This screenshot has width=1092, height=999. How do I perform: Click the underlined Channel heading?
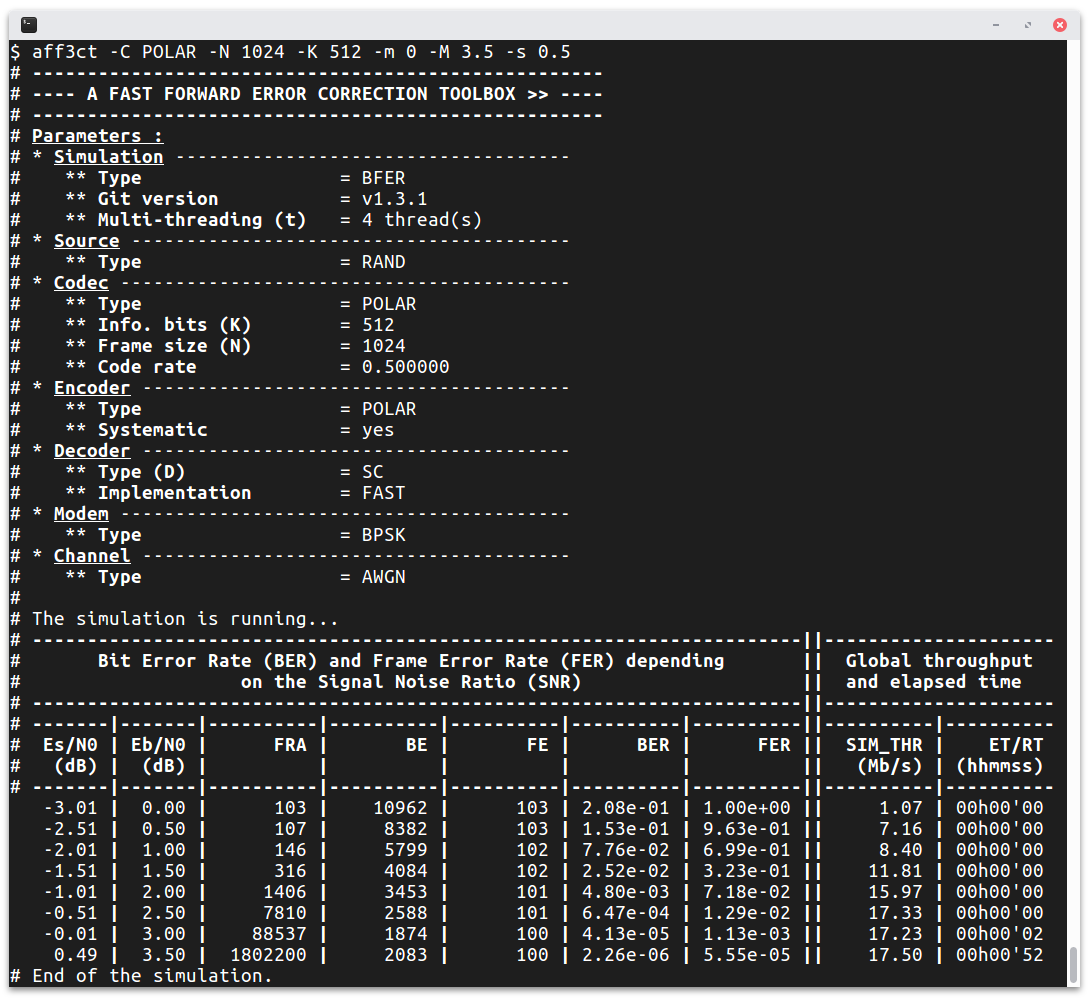[x=92, y=556]
